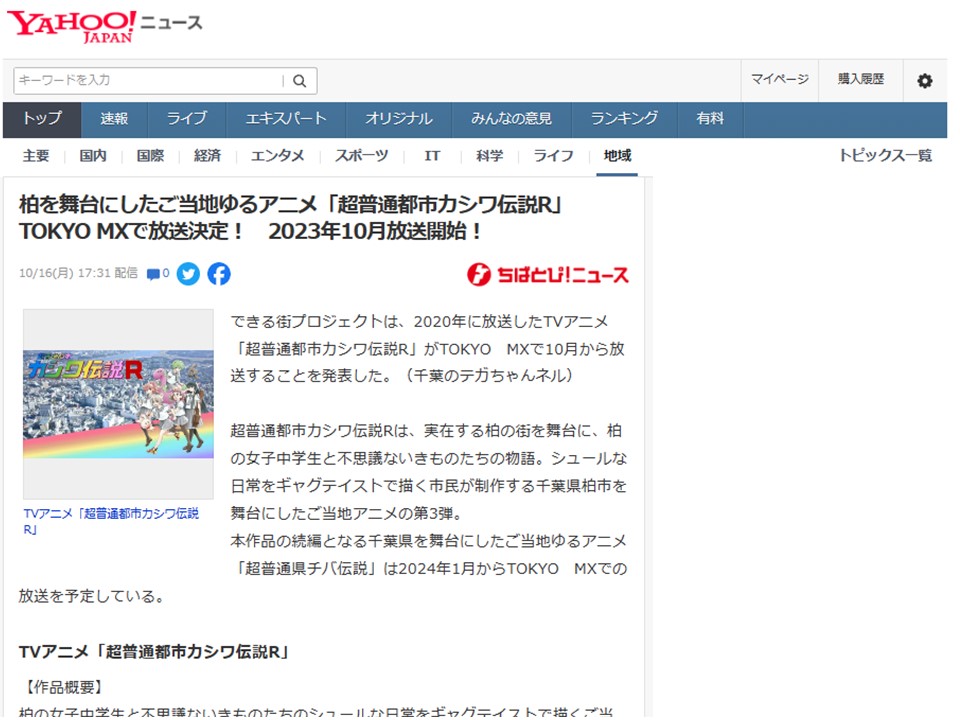Go to the エキスパート tab
Screen dimensions: 960x720
[x=286, y=119]
